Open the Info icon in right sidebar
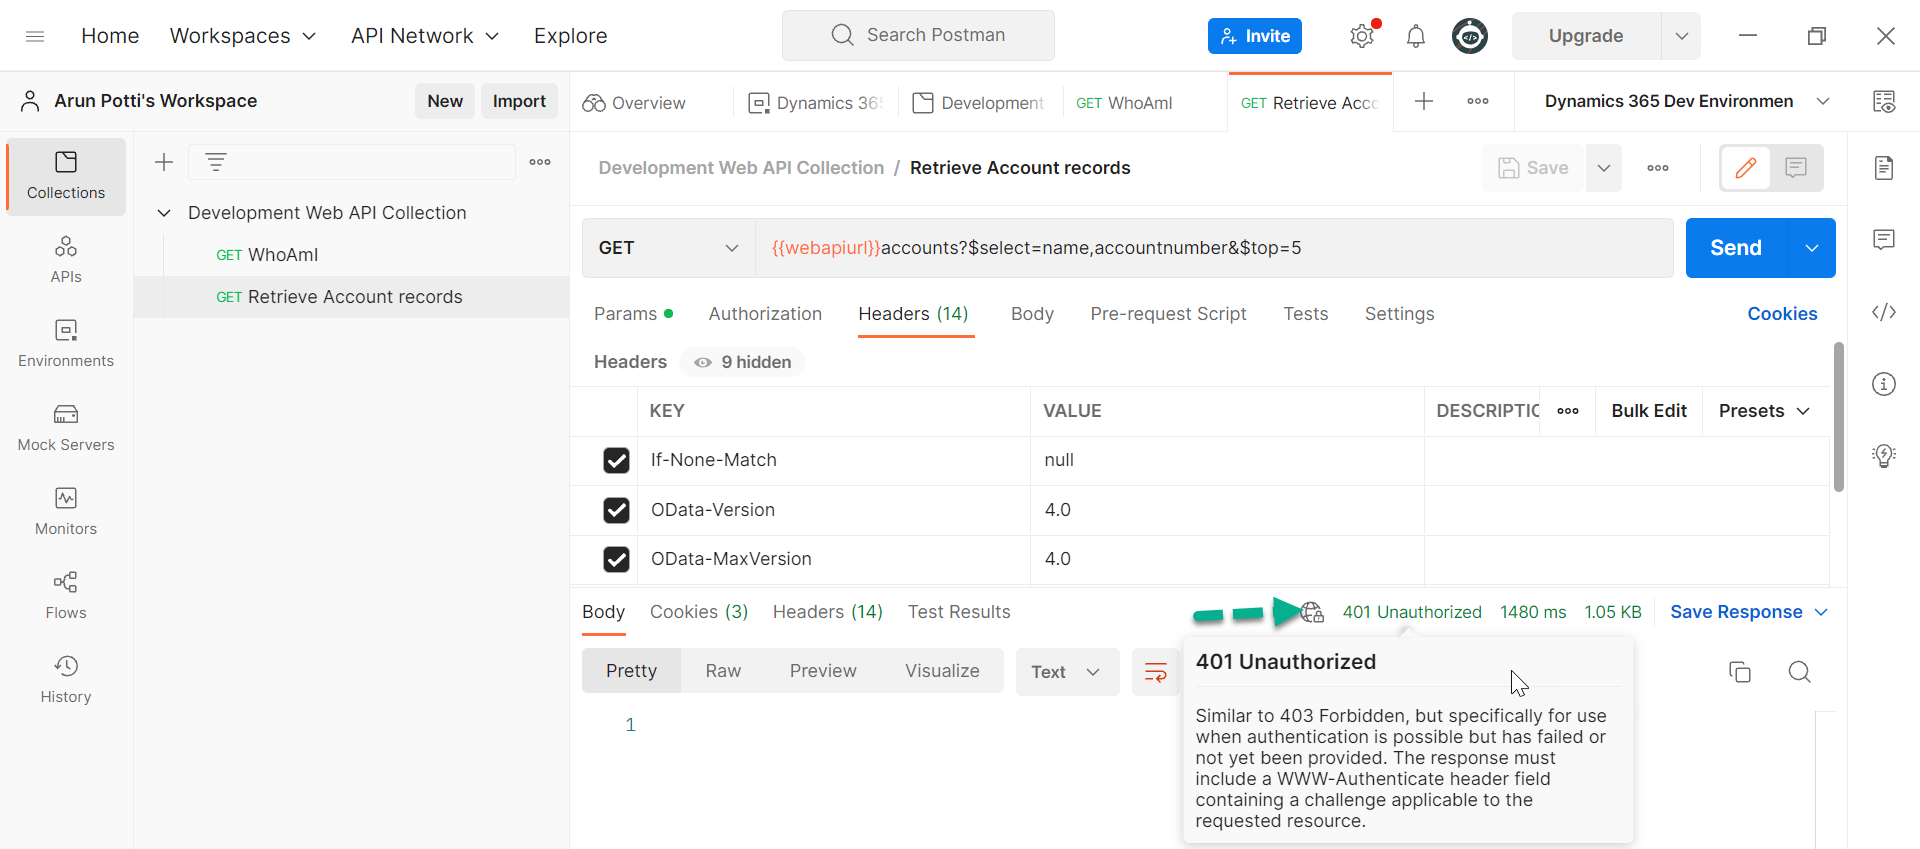 coord(1884,384)
